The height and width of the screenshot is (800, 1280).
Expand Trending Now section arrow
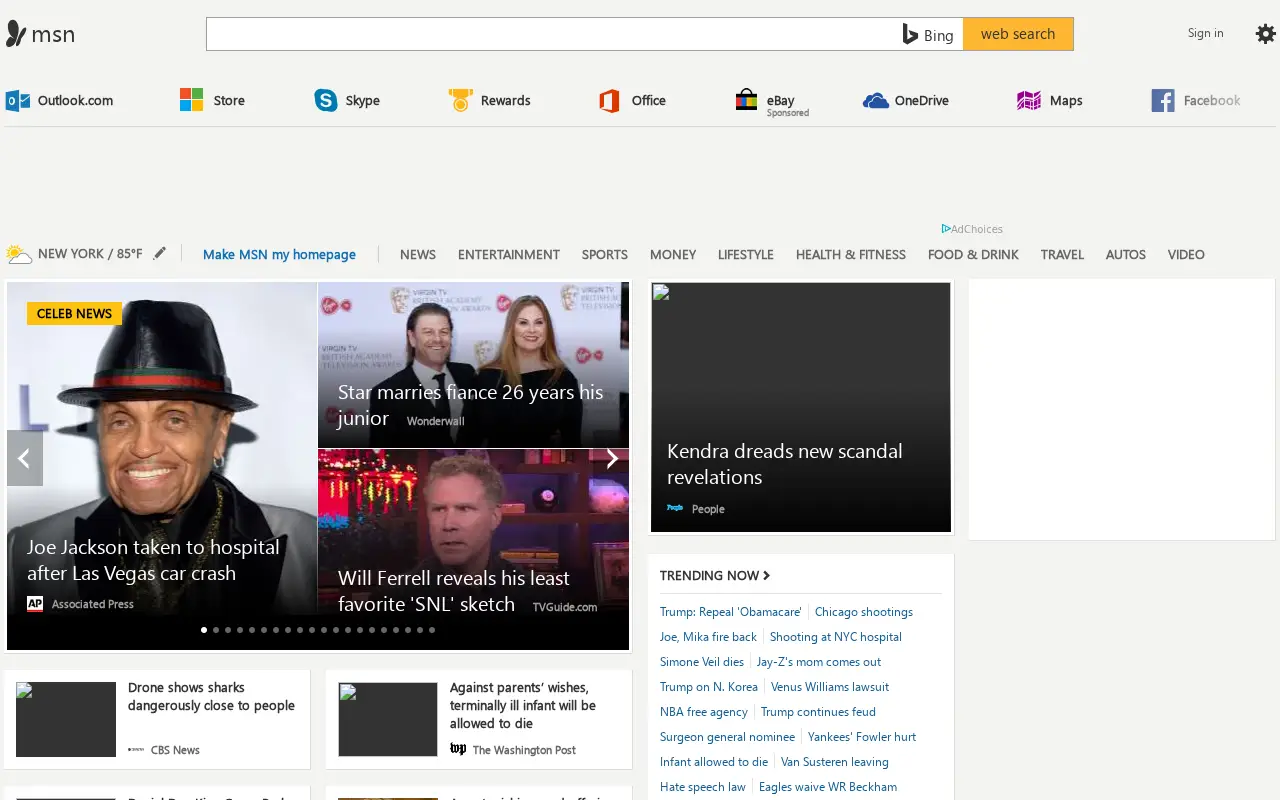[x=766, y=575]
